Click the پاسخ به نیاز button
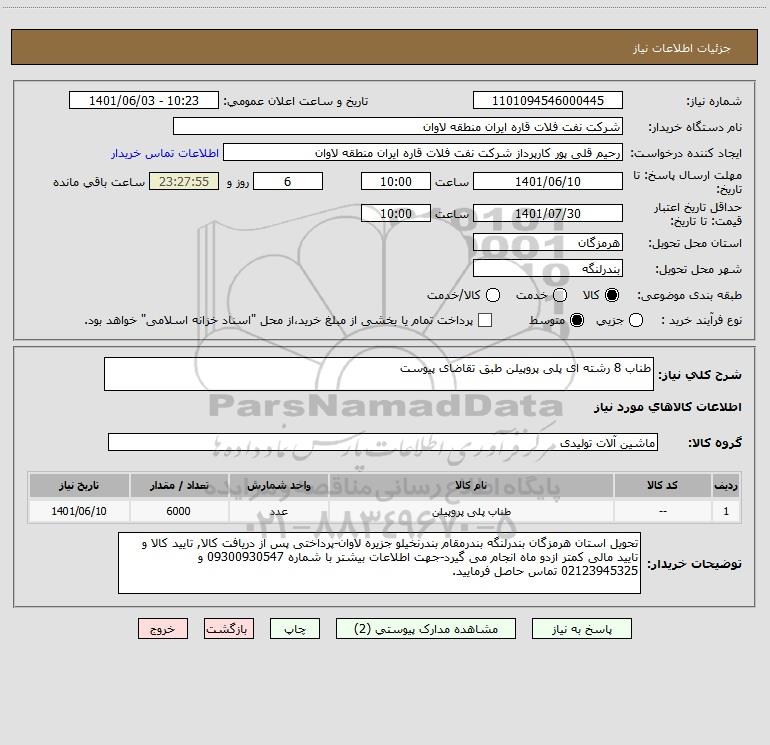 581,629
